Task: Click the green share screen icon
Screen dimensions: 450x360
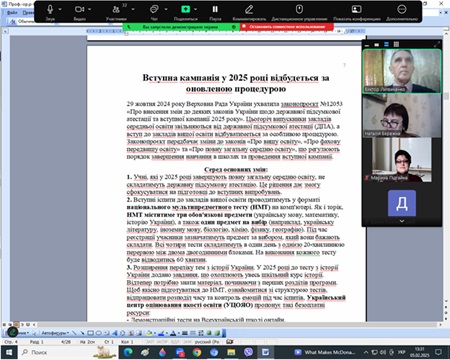Action: tap(186, 9)
